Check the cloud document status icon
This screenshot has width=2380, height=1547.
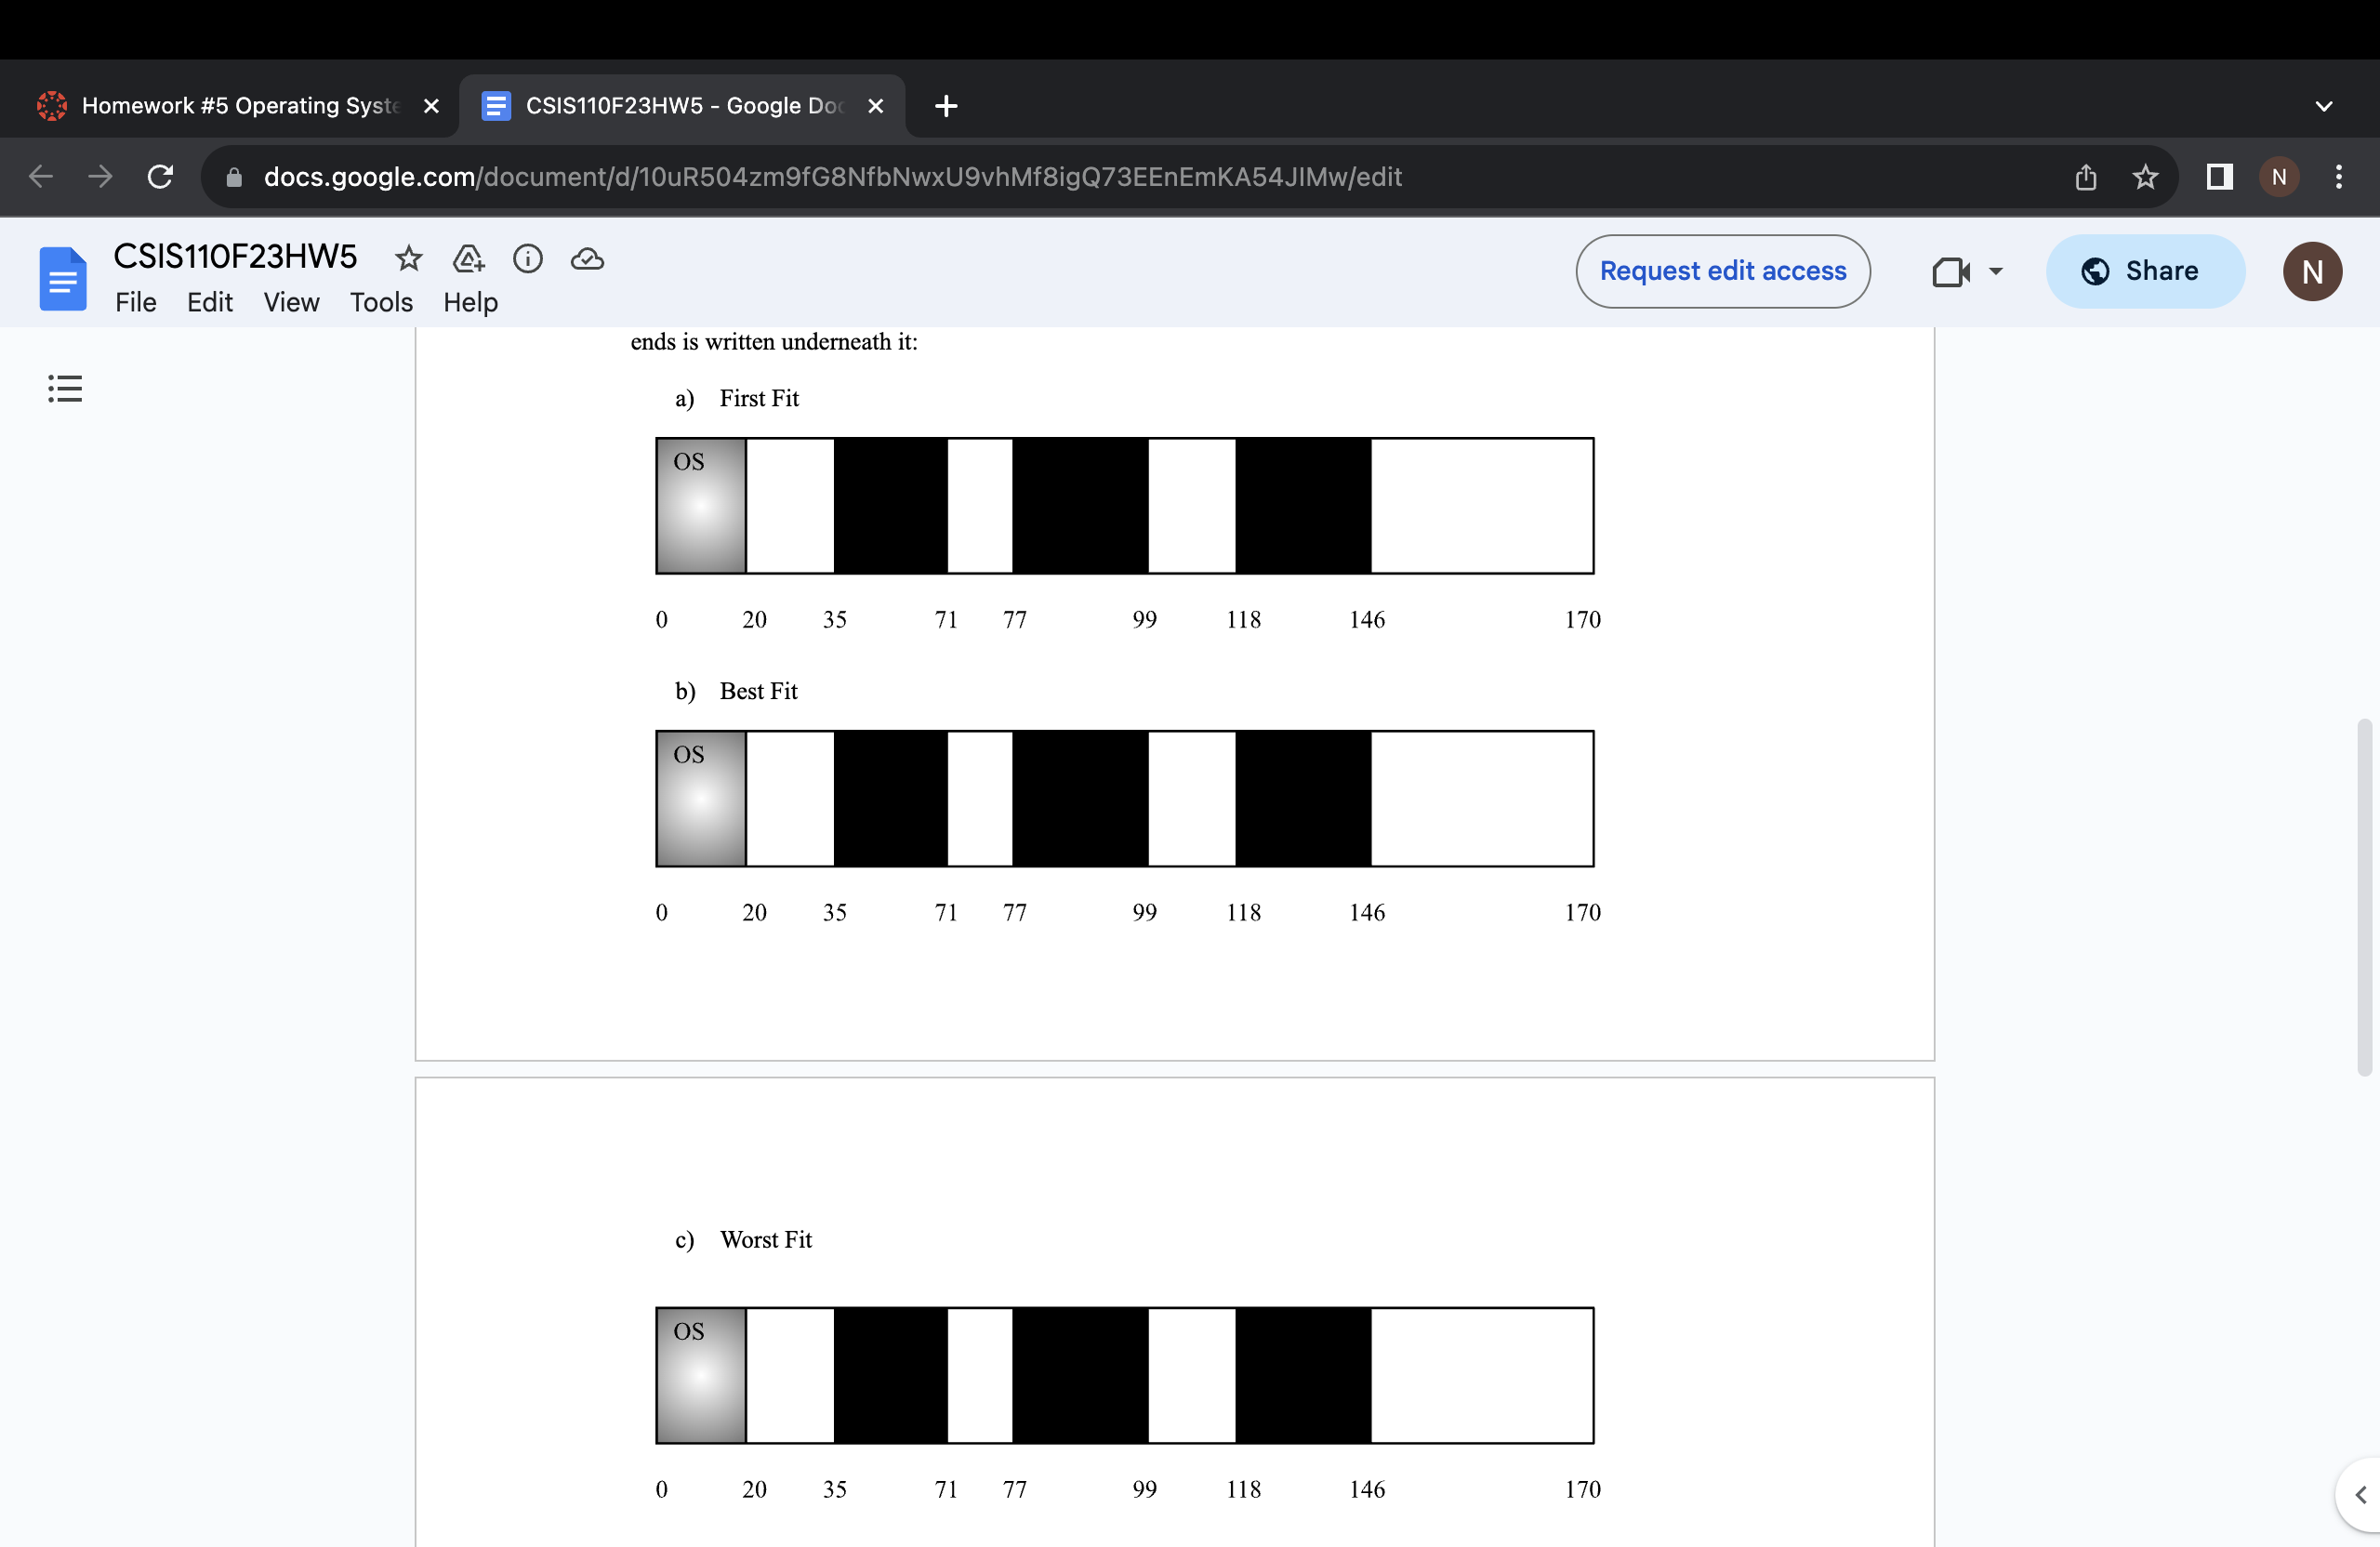coord(587,259)
